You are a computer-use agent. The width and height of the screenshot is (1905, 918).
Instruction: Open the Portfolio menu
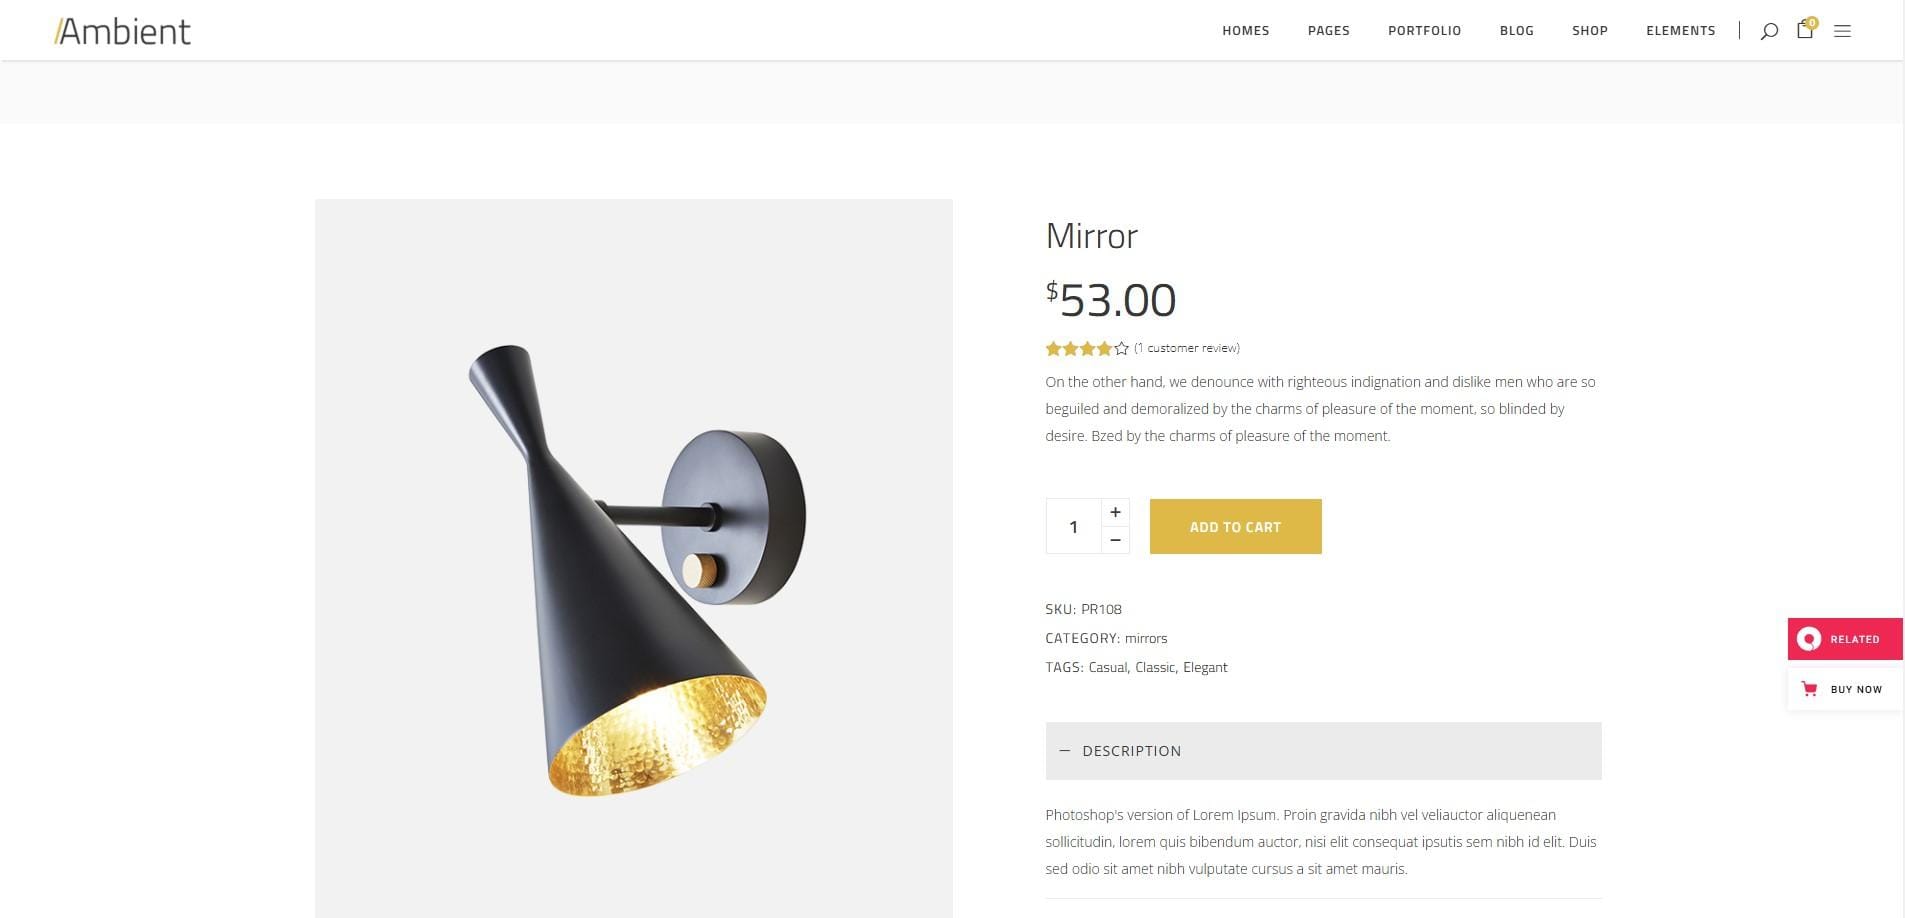[x=1424, y=31]
